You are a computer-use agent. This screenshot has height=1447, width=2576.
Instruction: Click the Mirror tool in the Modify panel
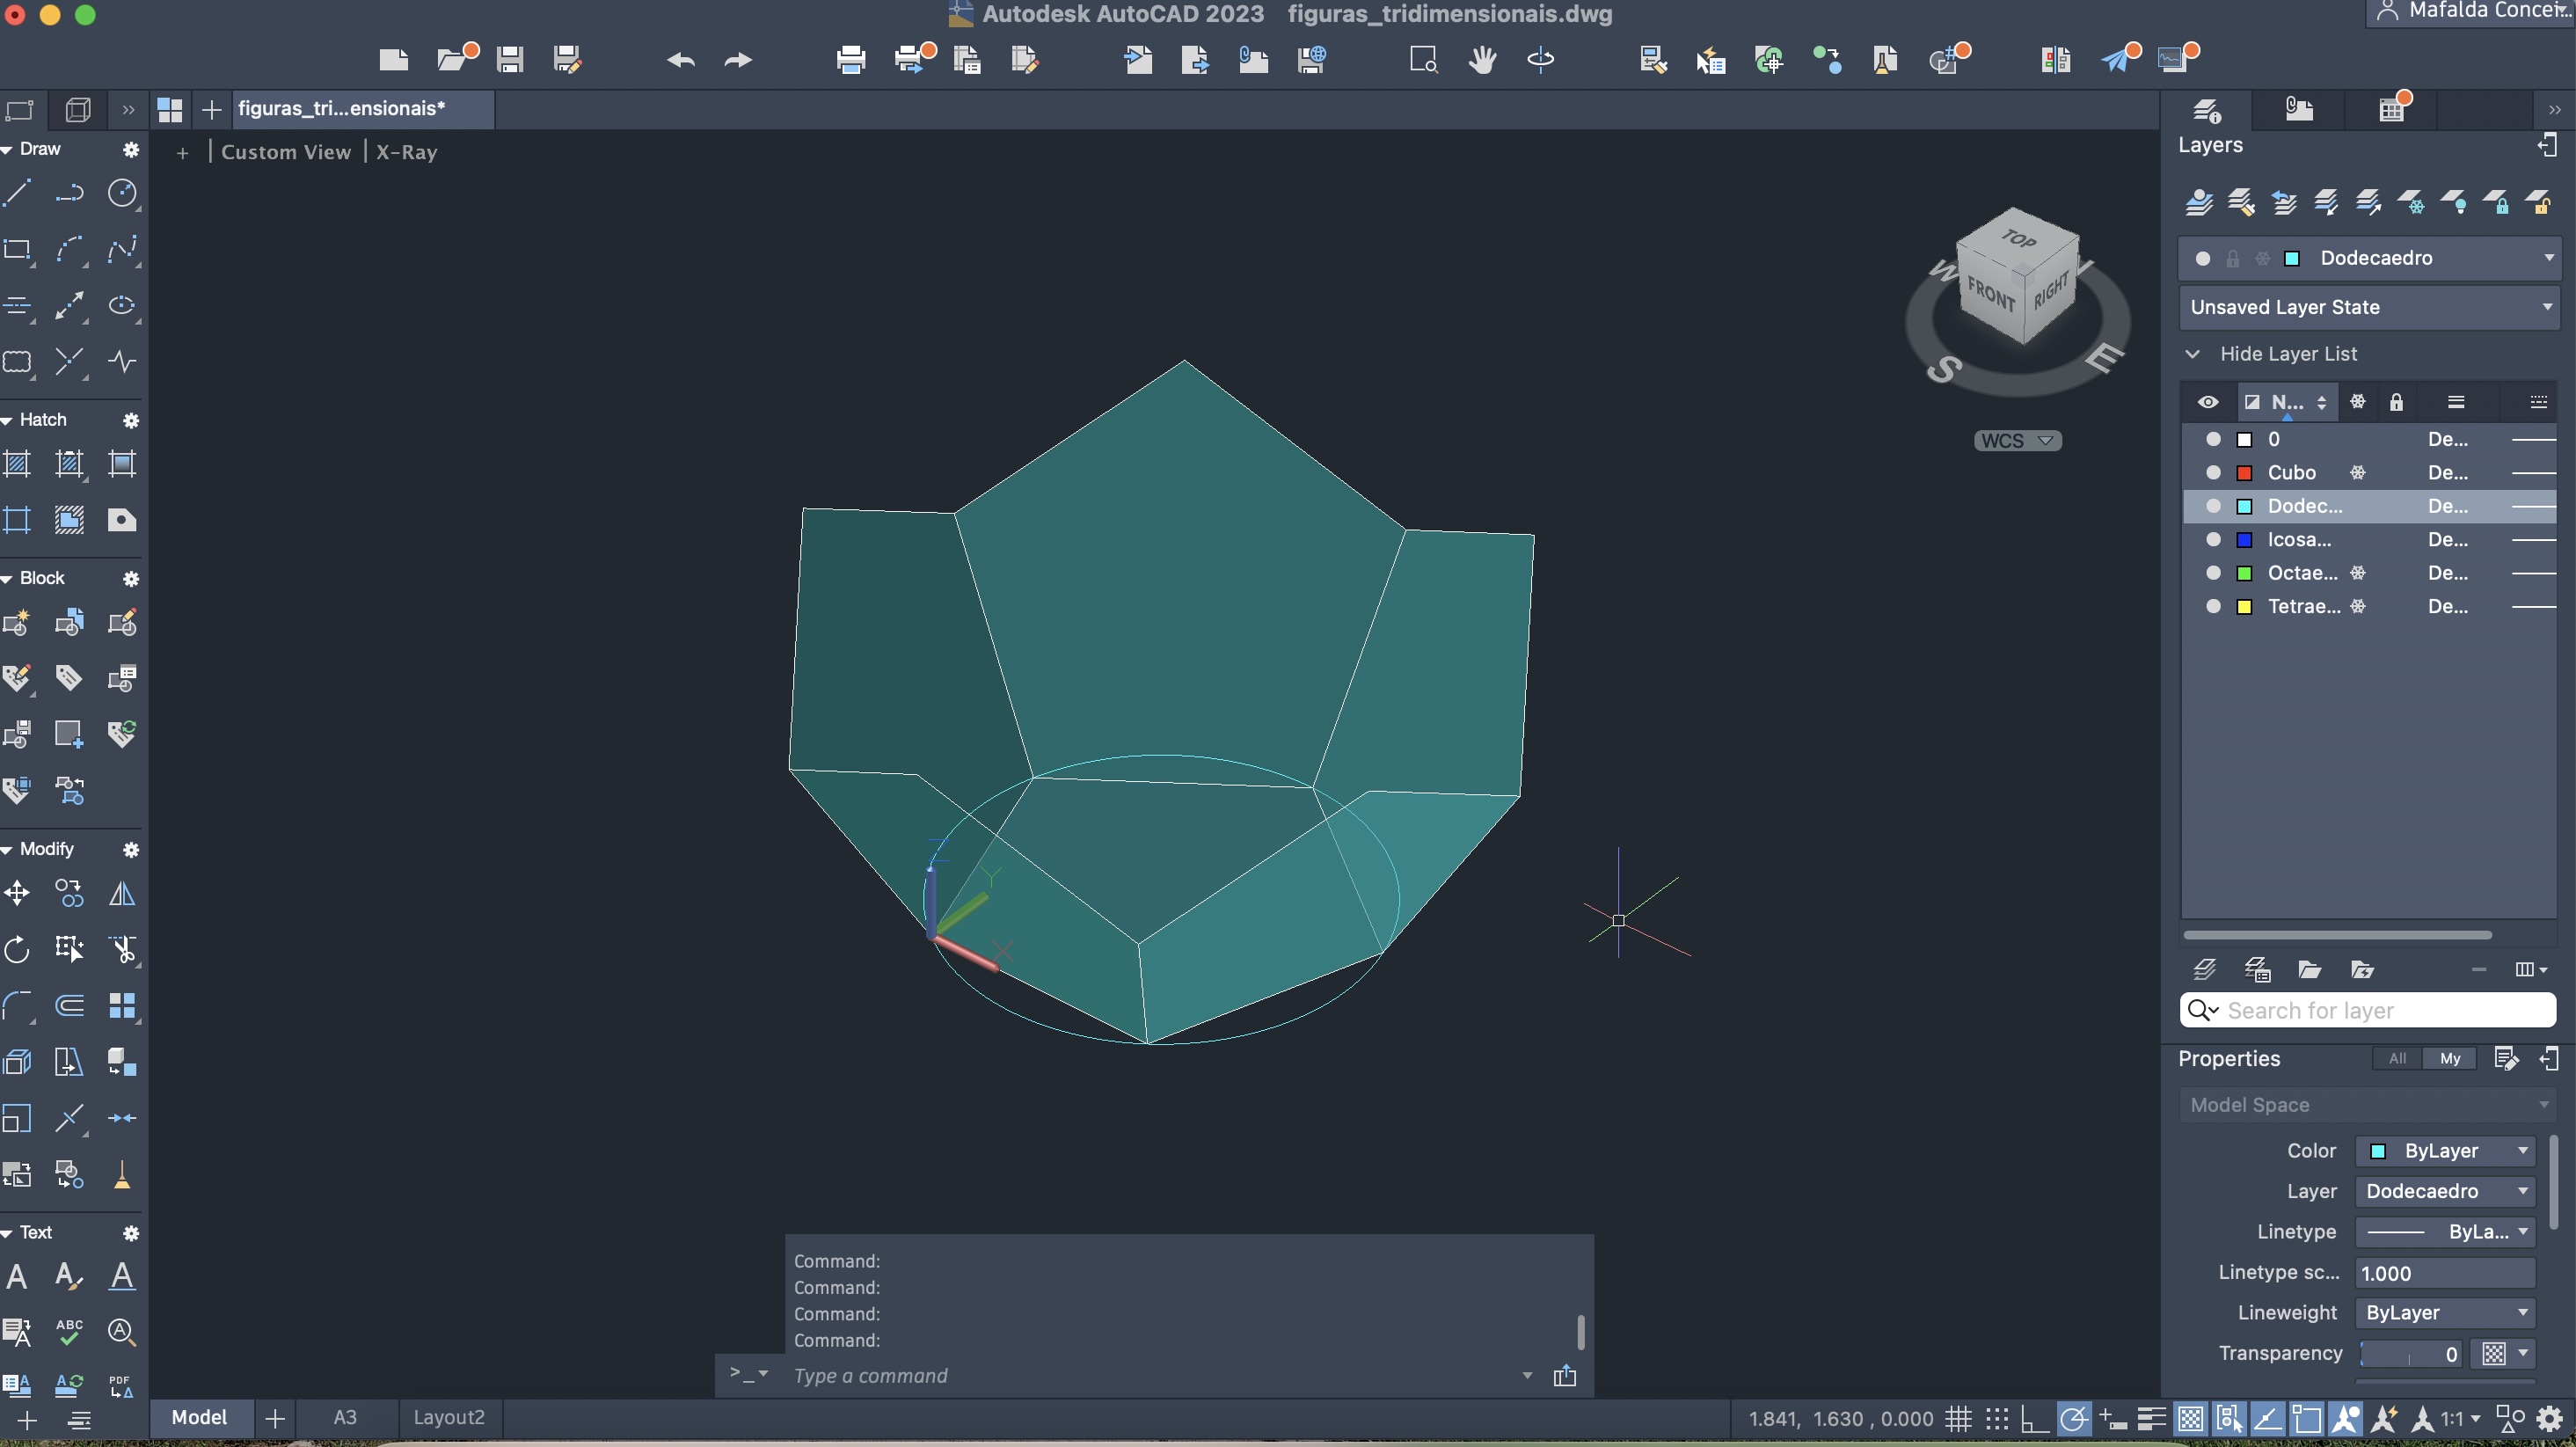[122, 893]
